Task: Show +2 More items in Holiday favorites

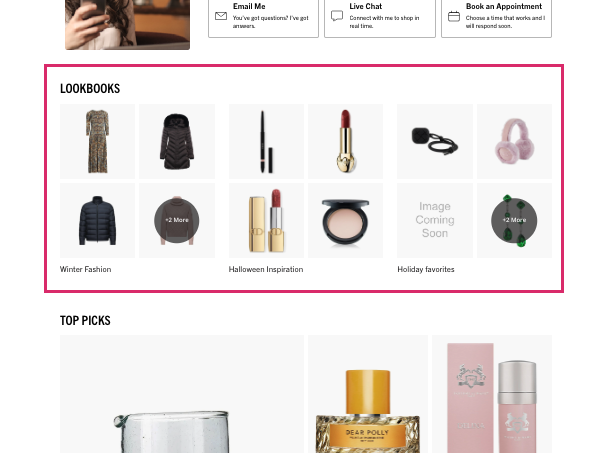Action: click(x=514, y=220)
